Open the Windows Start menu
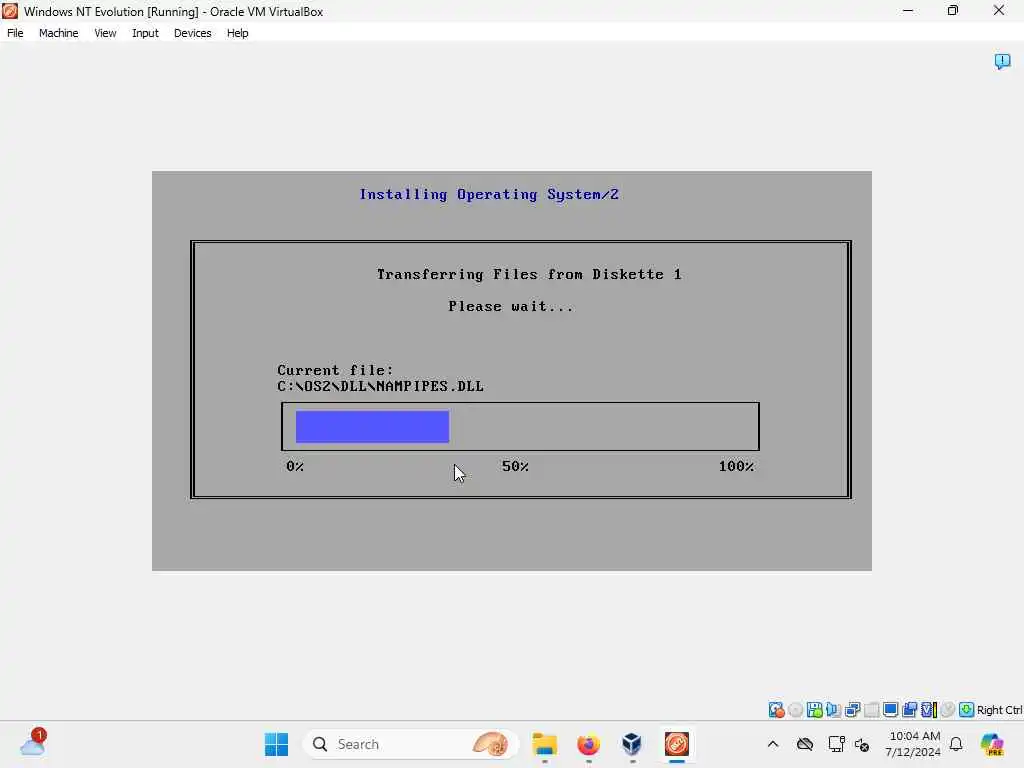The height and width of the screenshot is (768, 1024). pyautogui.click(x=276, y=744)
